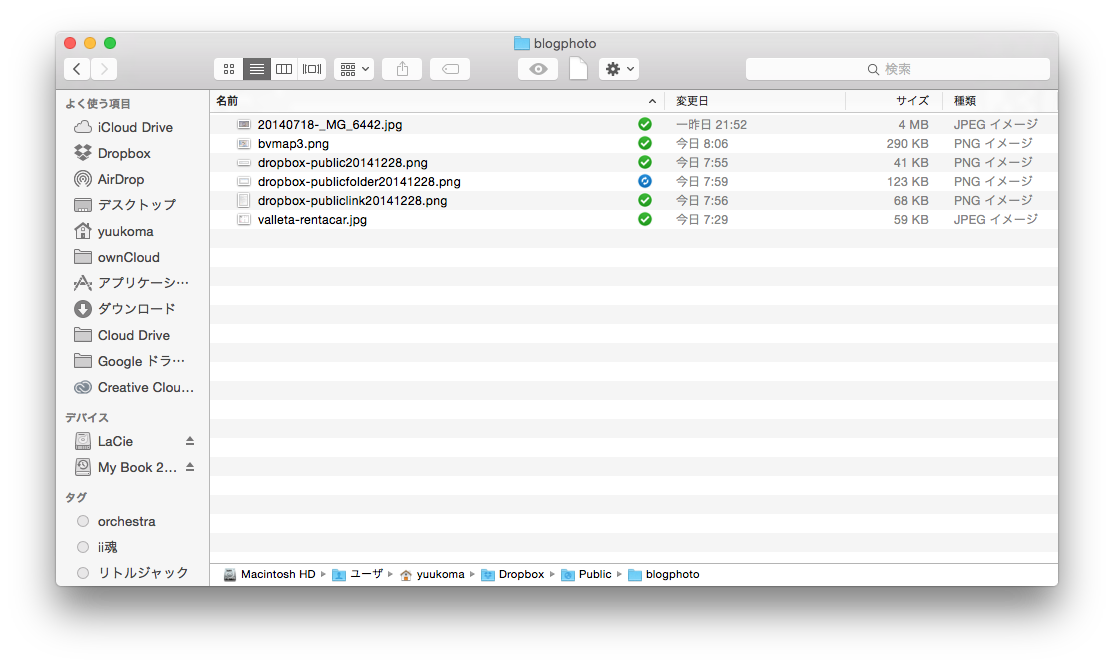Open Dropbox in the sidebar
The width and height of the screenshot is (1114, 666).
click(123, 153)
